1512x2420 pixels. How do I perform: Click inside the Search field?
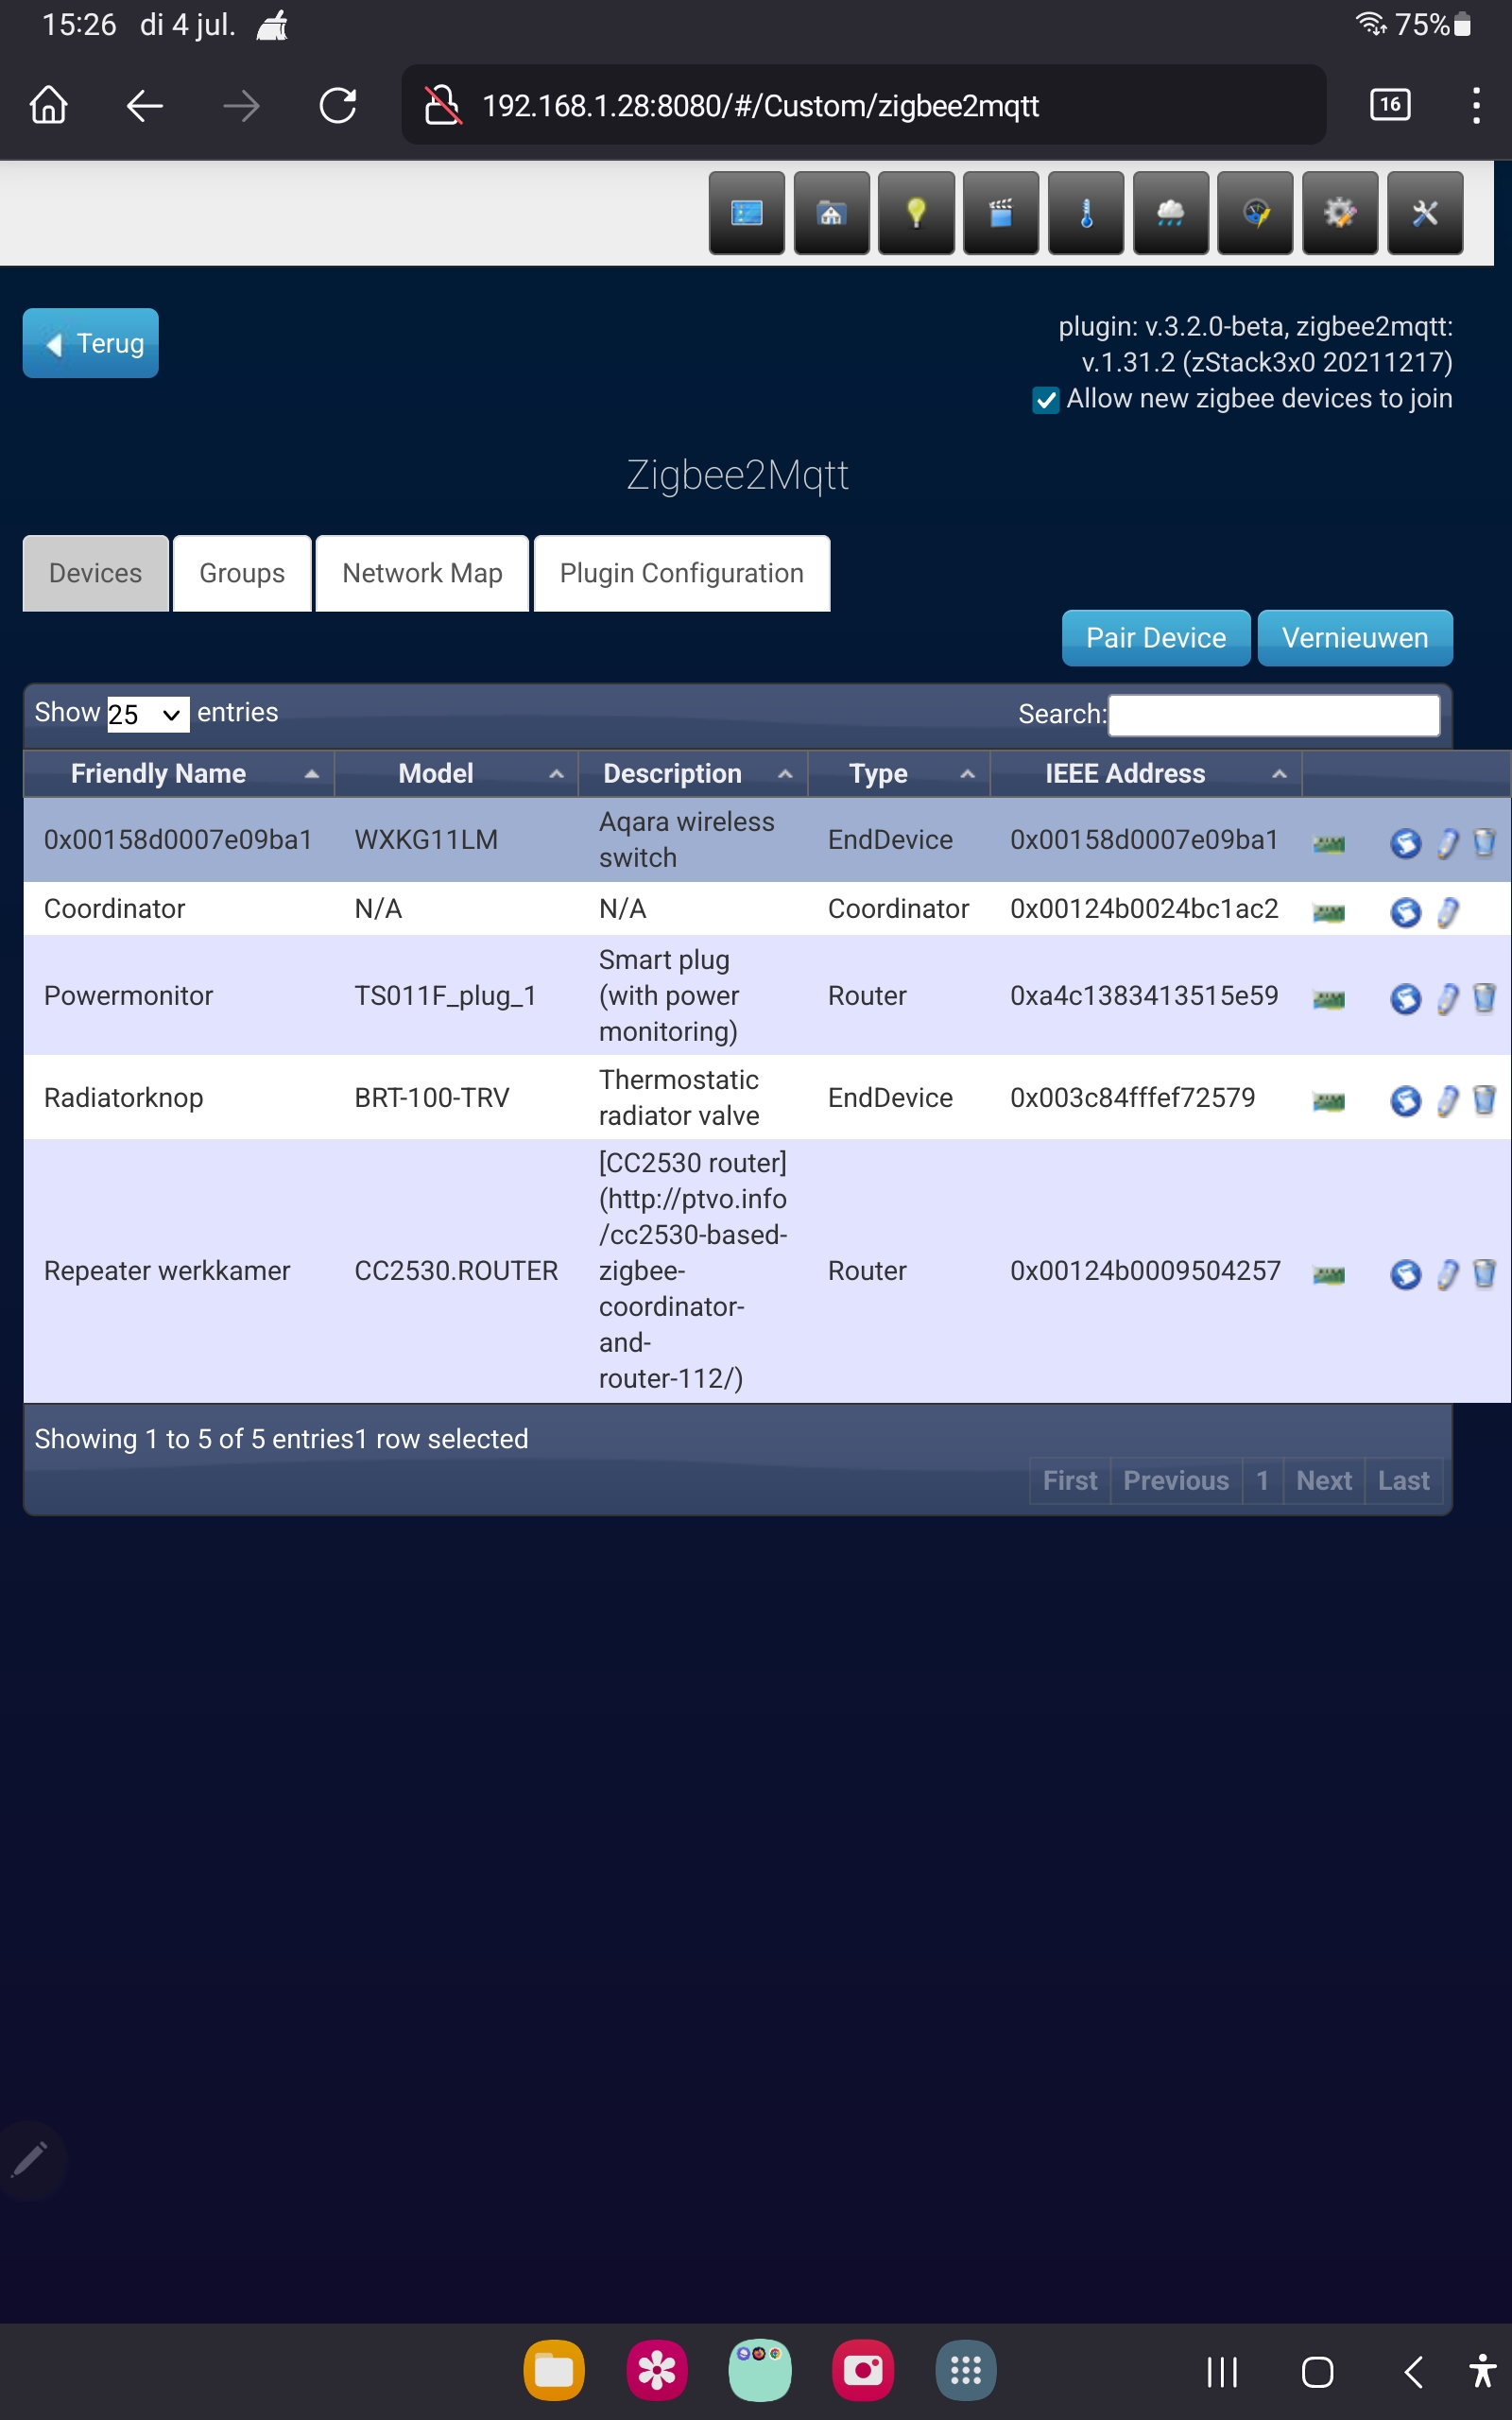(1273, 714)
